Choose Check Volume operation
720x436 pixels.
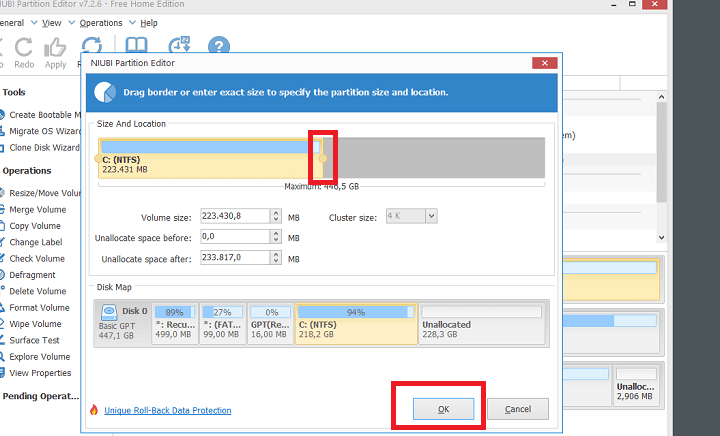coord(37,259)
